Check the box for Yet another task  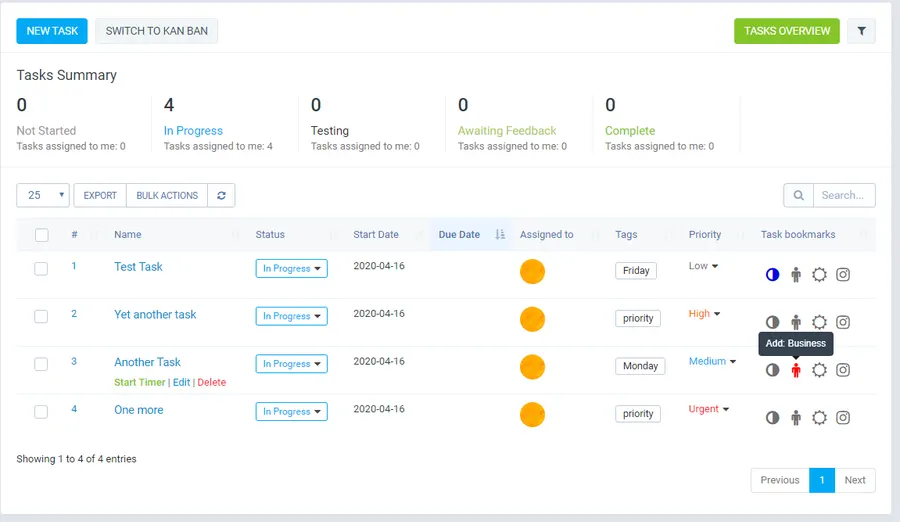pos(41,316)
